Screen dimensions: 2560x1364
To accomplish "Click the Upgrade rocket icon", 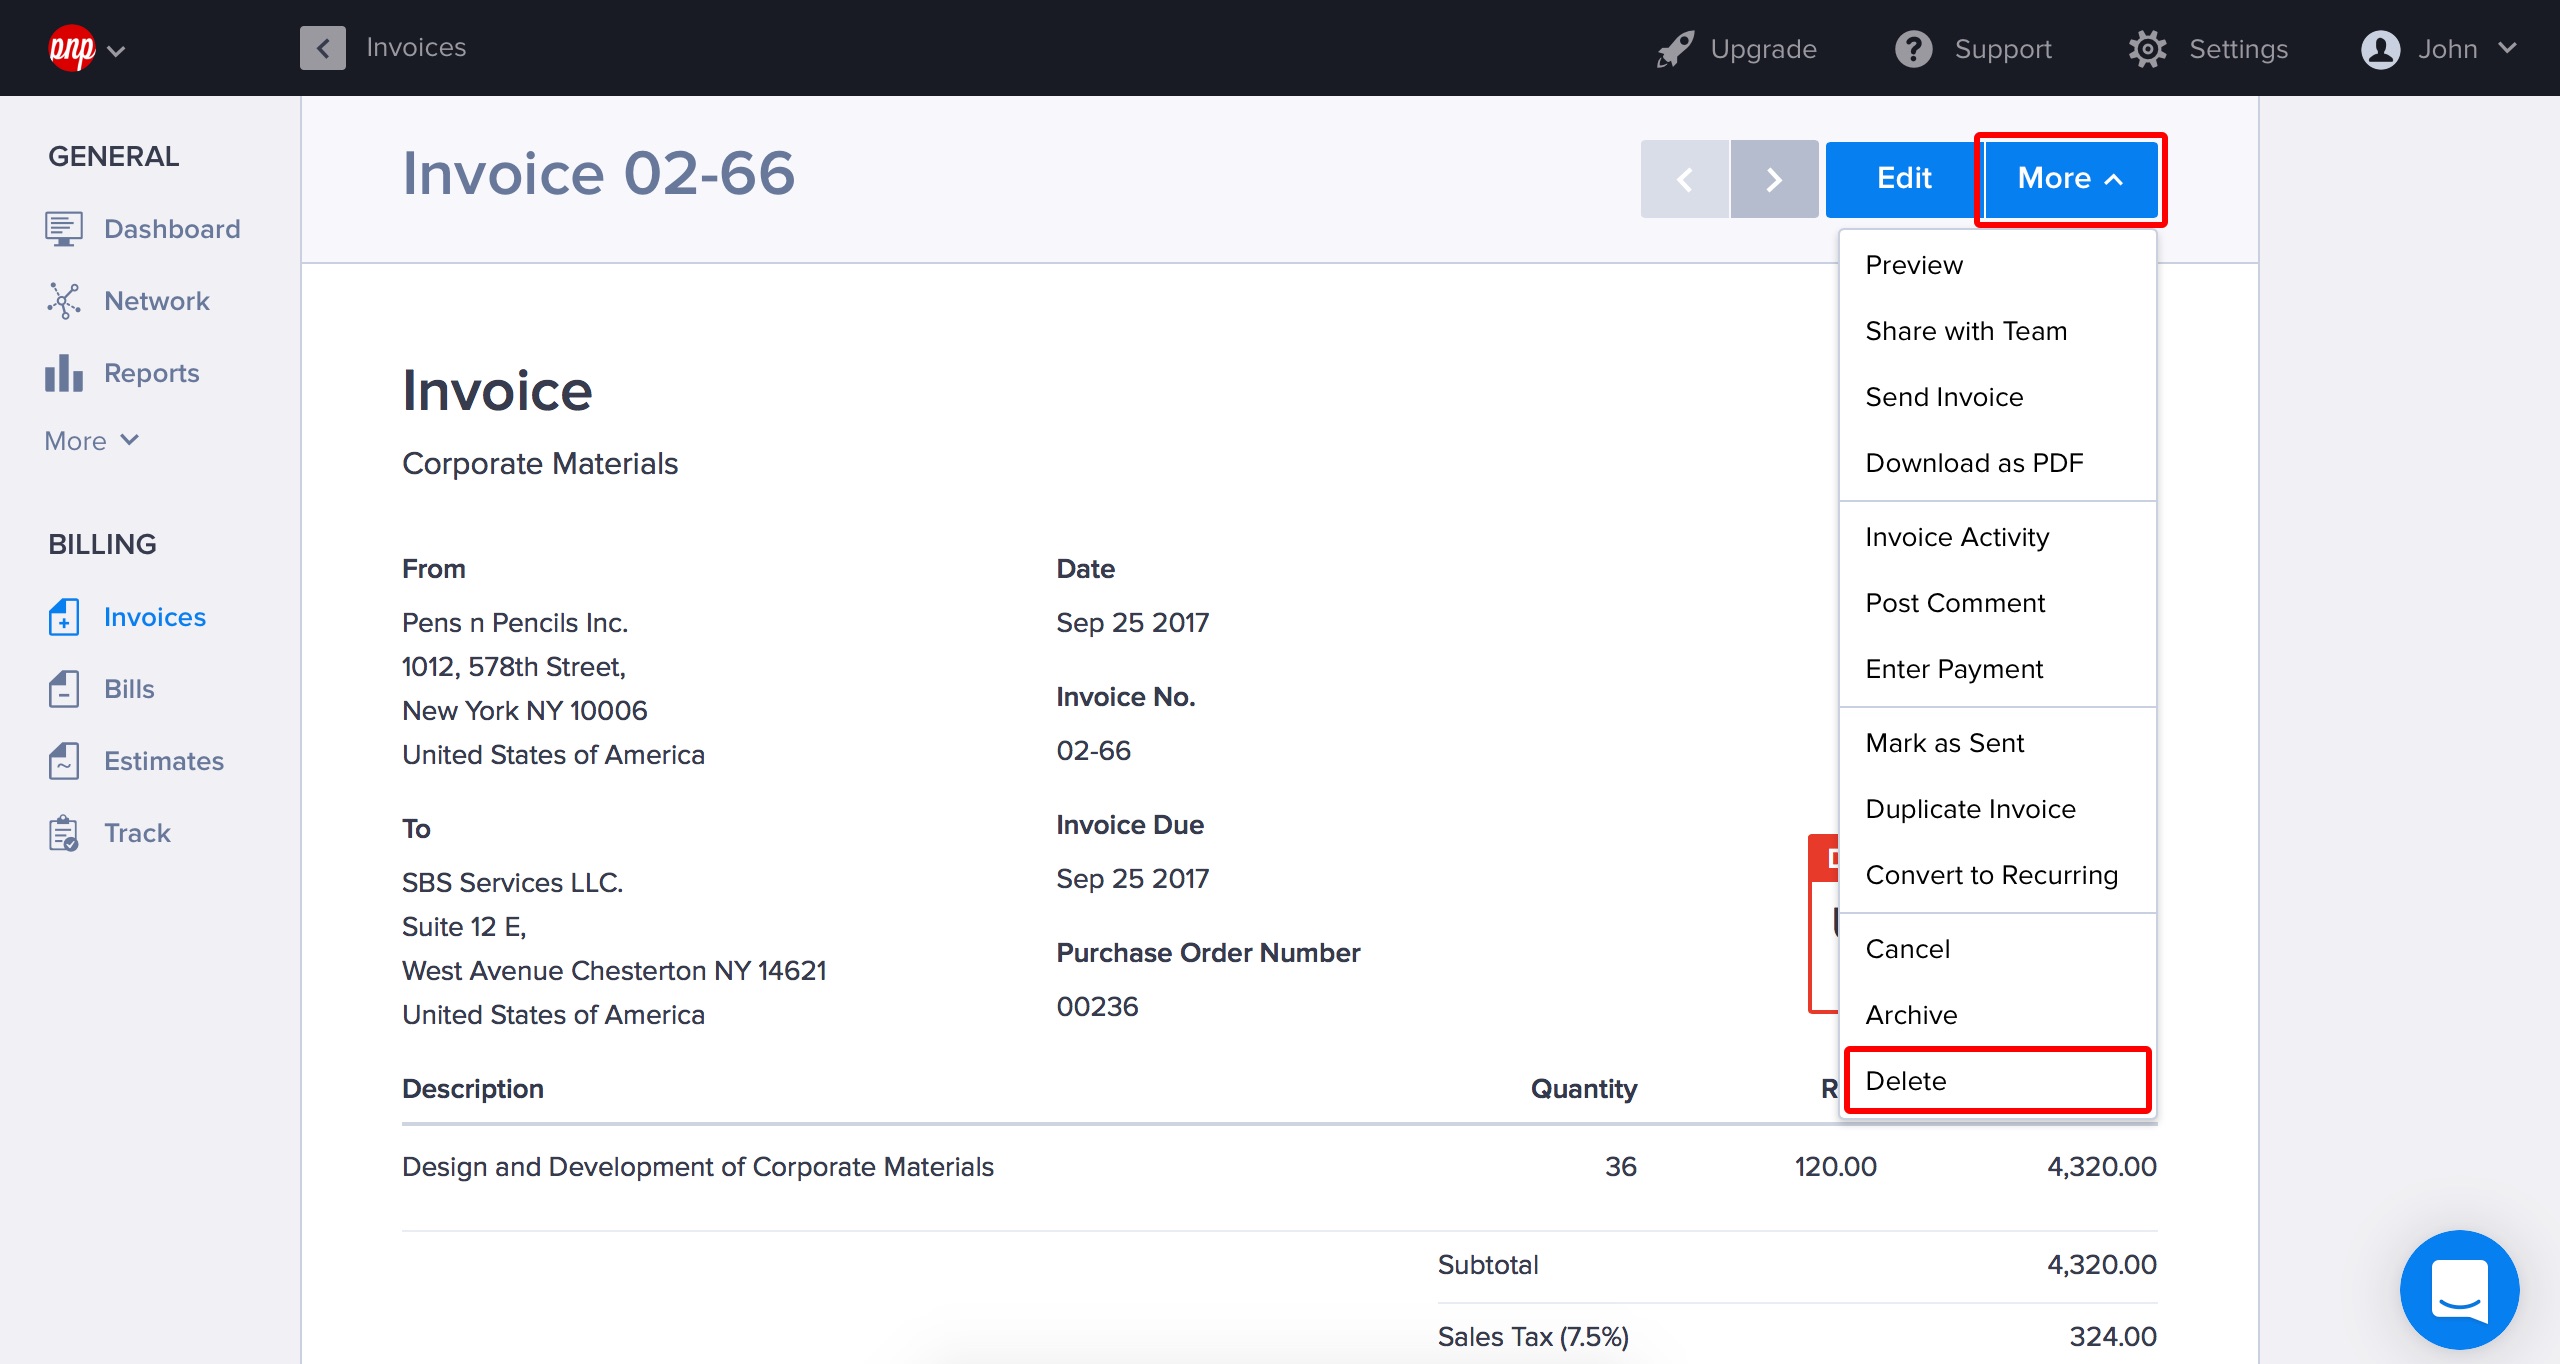I will point(1675,49).
